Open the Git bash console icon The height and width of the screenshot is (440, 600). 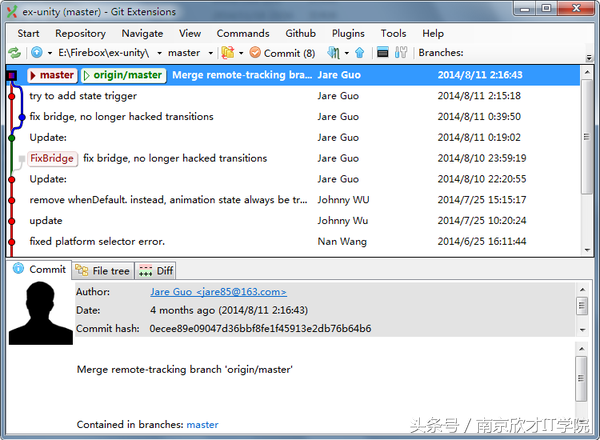(x=383, y=52)
